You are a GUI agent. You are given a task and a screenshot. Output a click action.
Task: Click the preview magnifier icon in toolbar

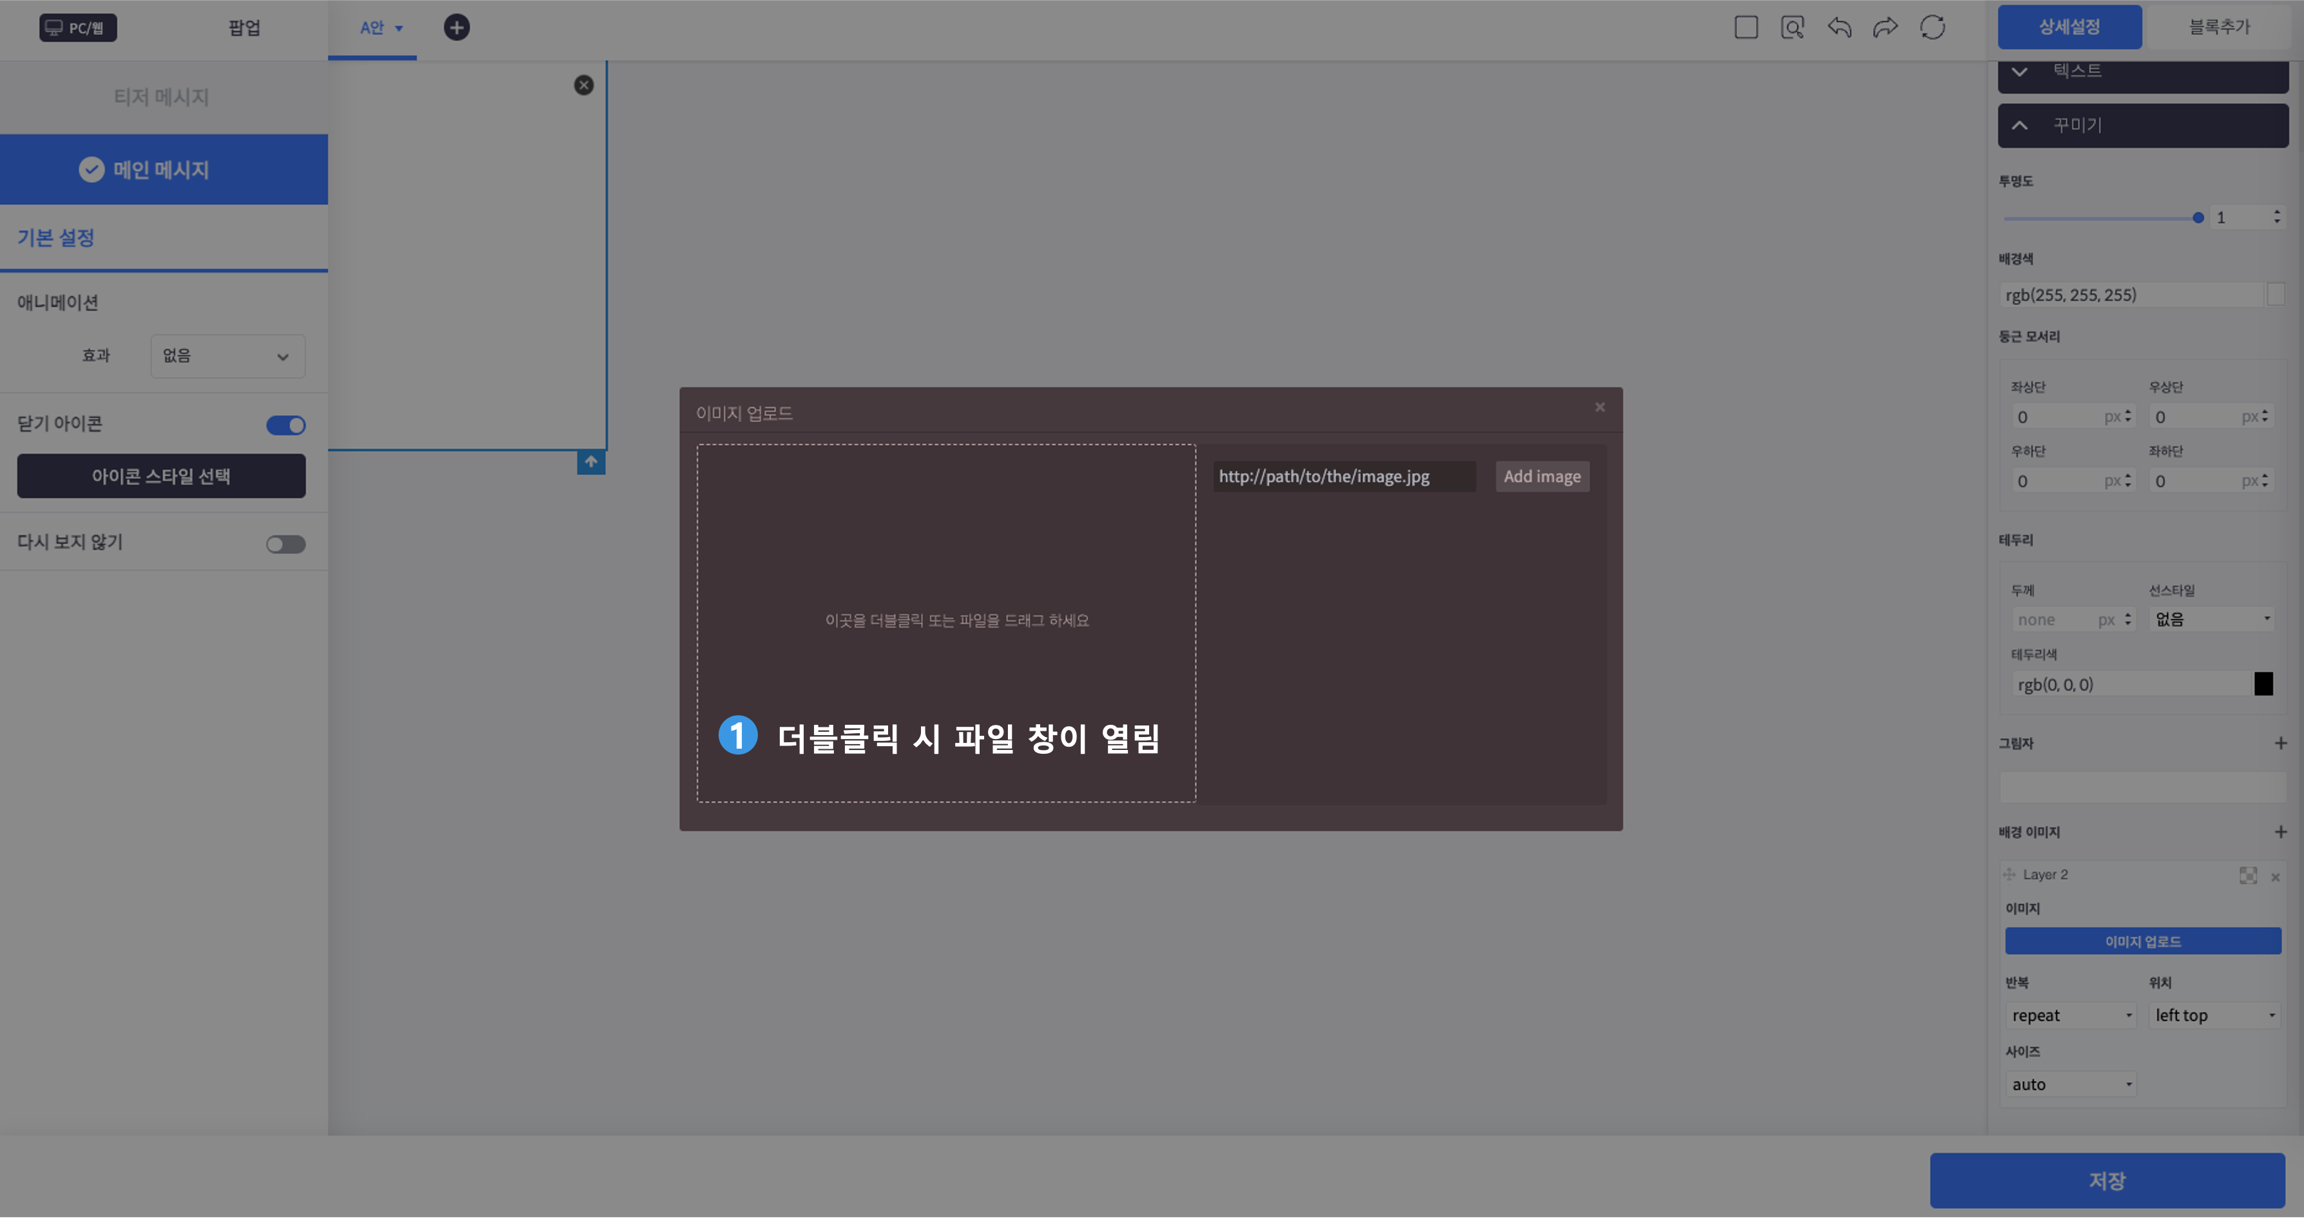(x=1792, y=27)
